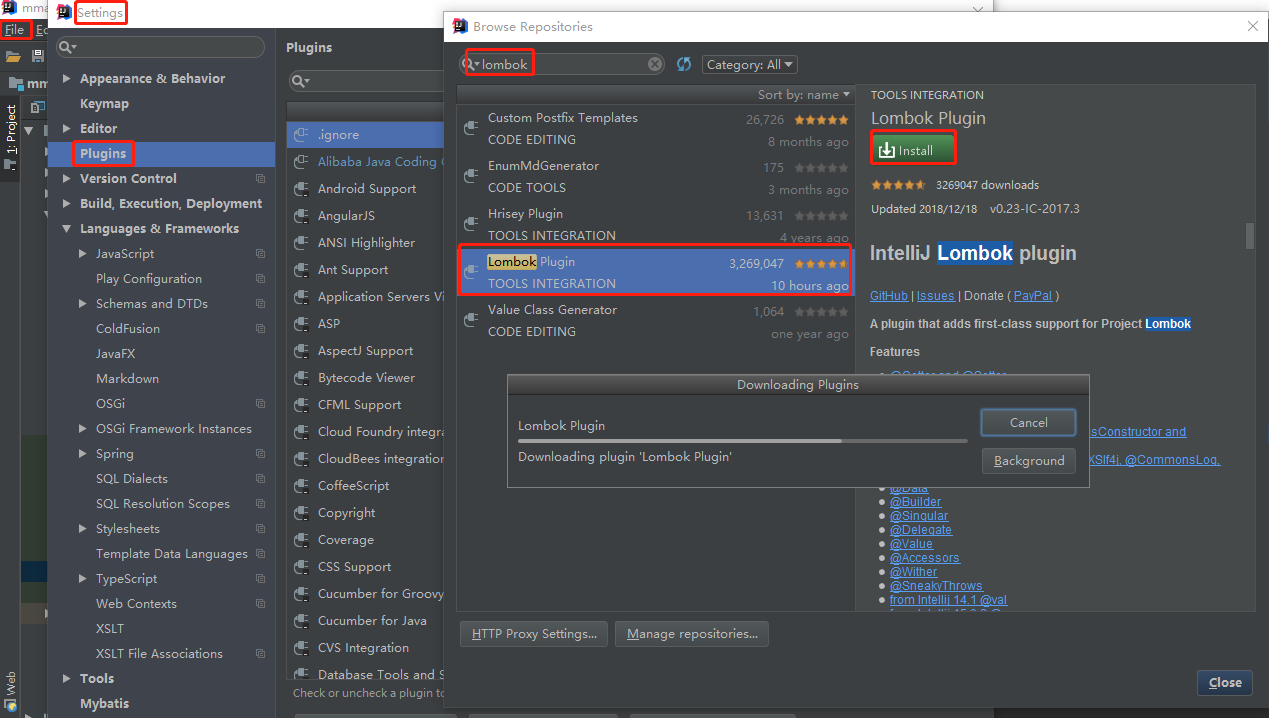The width and height of the screenshot is (1269, 718).
Task: Click the plug icon next to .ignore
Action: coord(301,134)
